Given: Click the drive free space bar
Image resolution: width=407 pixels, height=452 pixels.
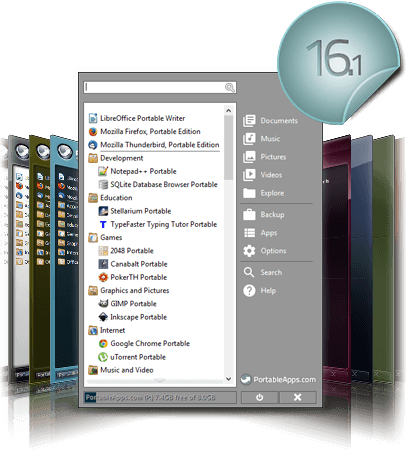Looking at the screenshot, I should tap(160, 397).
